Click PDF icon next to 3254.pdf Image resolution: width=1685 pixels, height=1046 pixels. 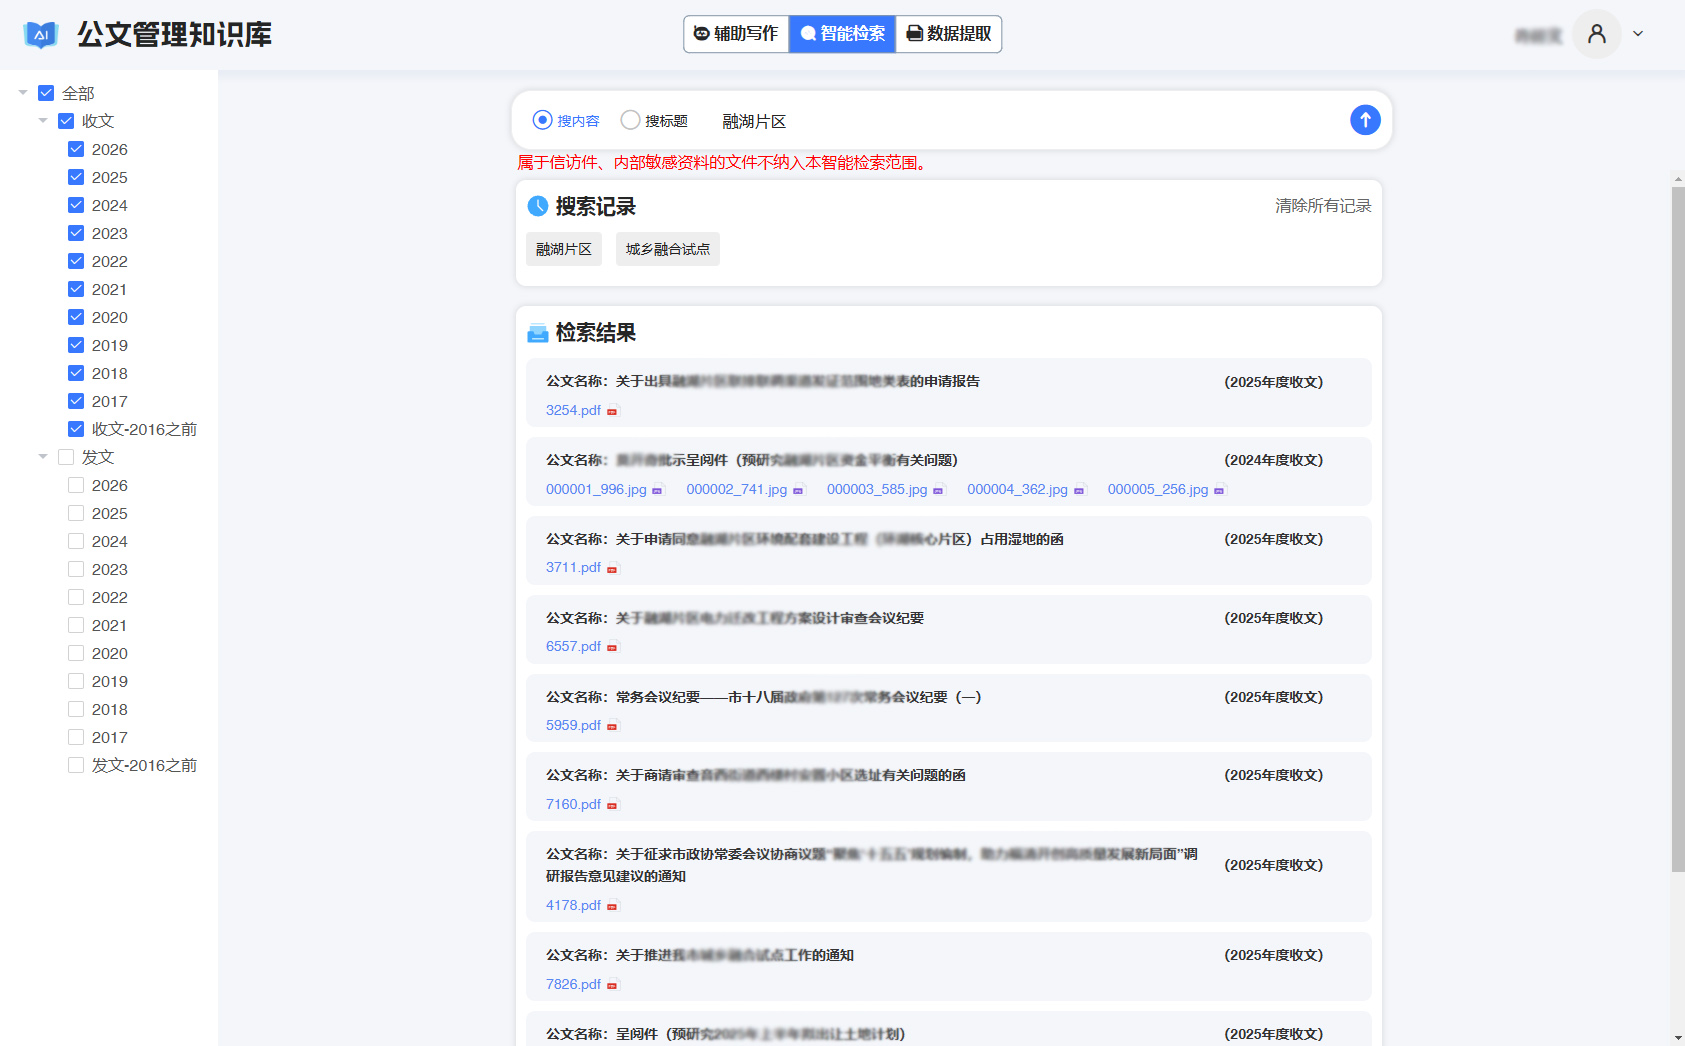click(x=613, y=411)
